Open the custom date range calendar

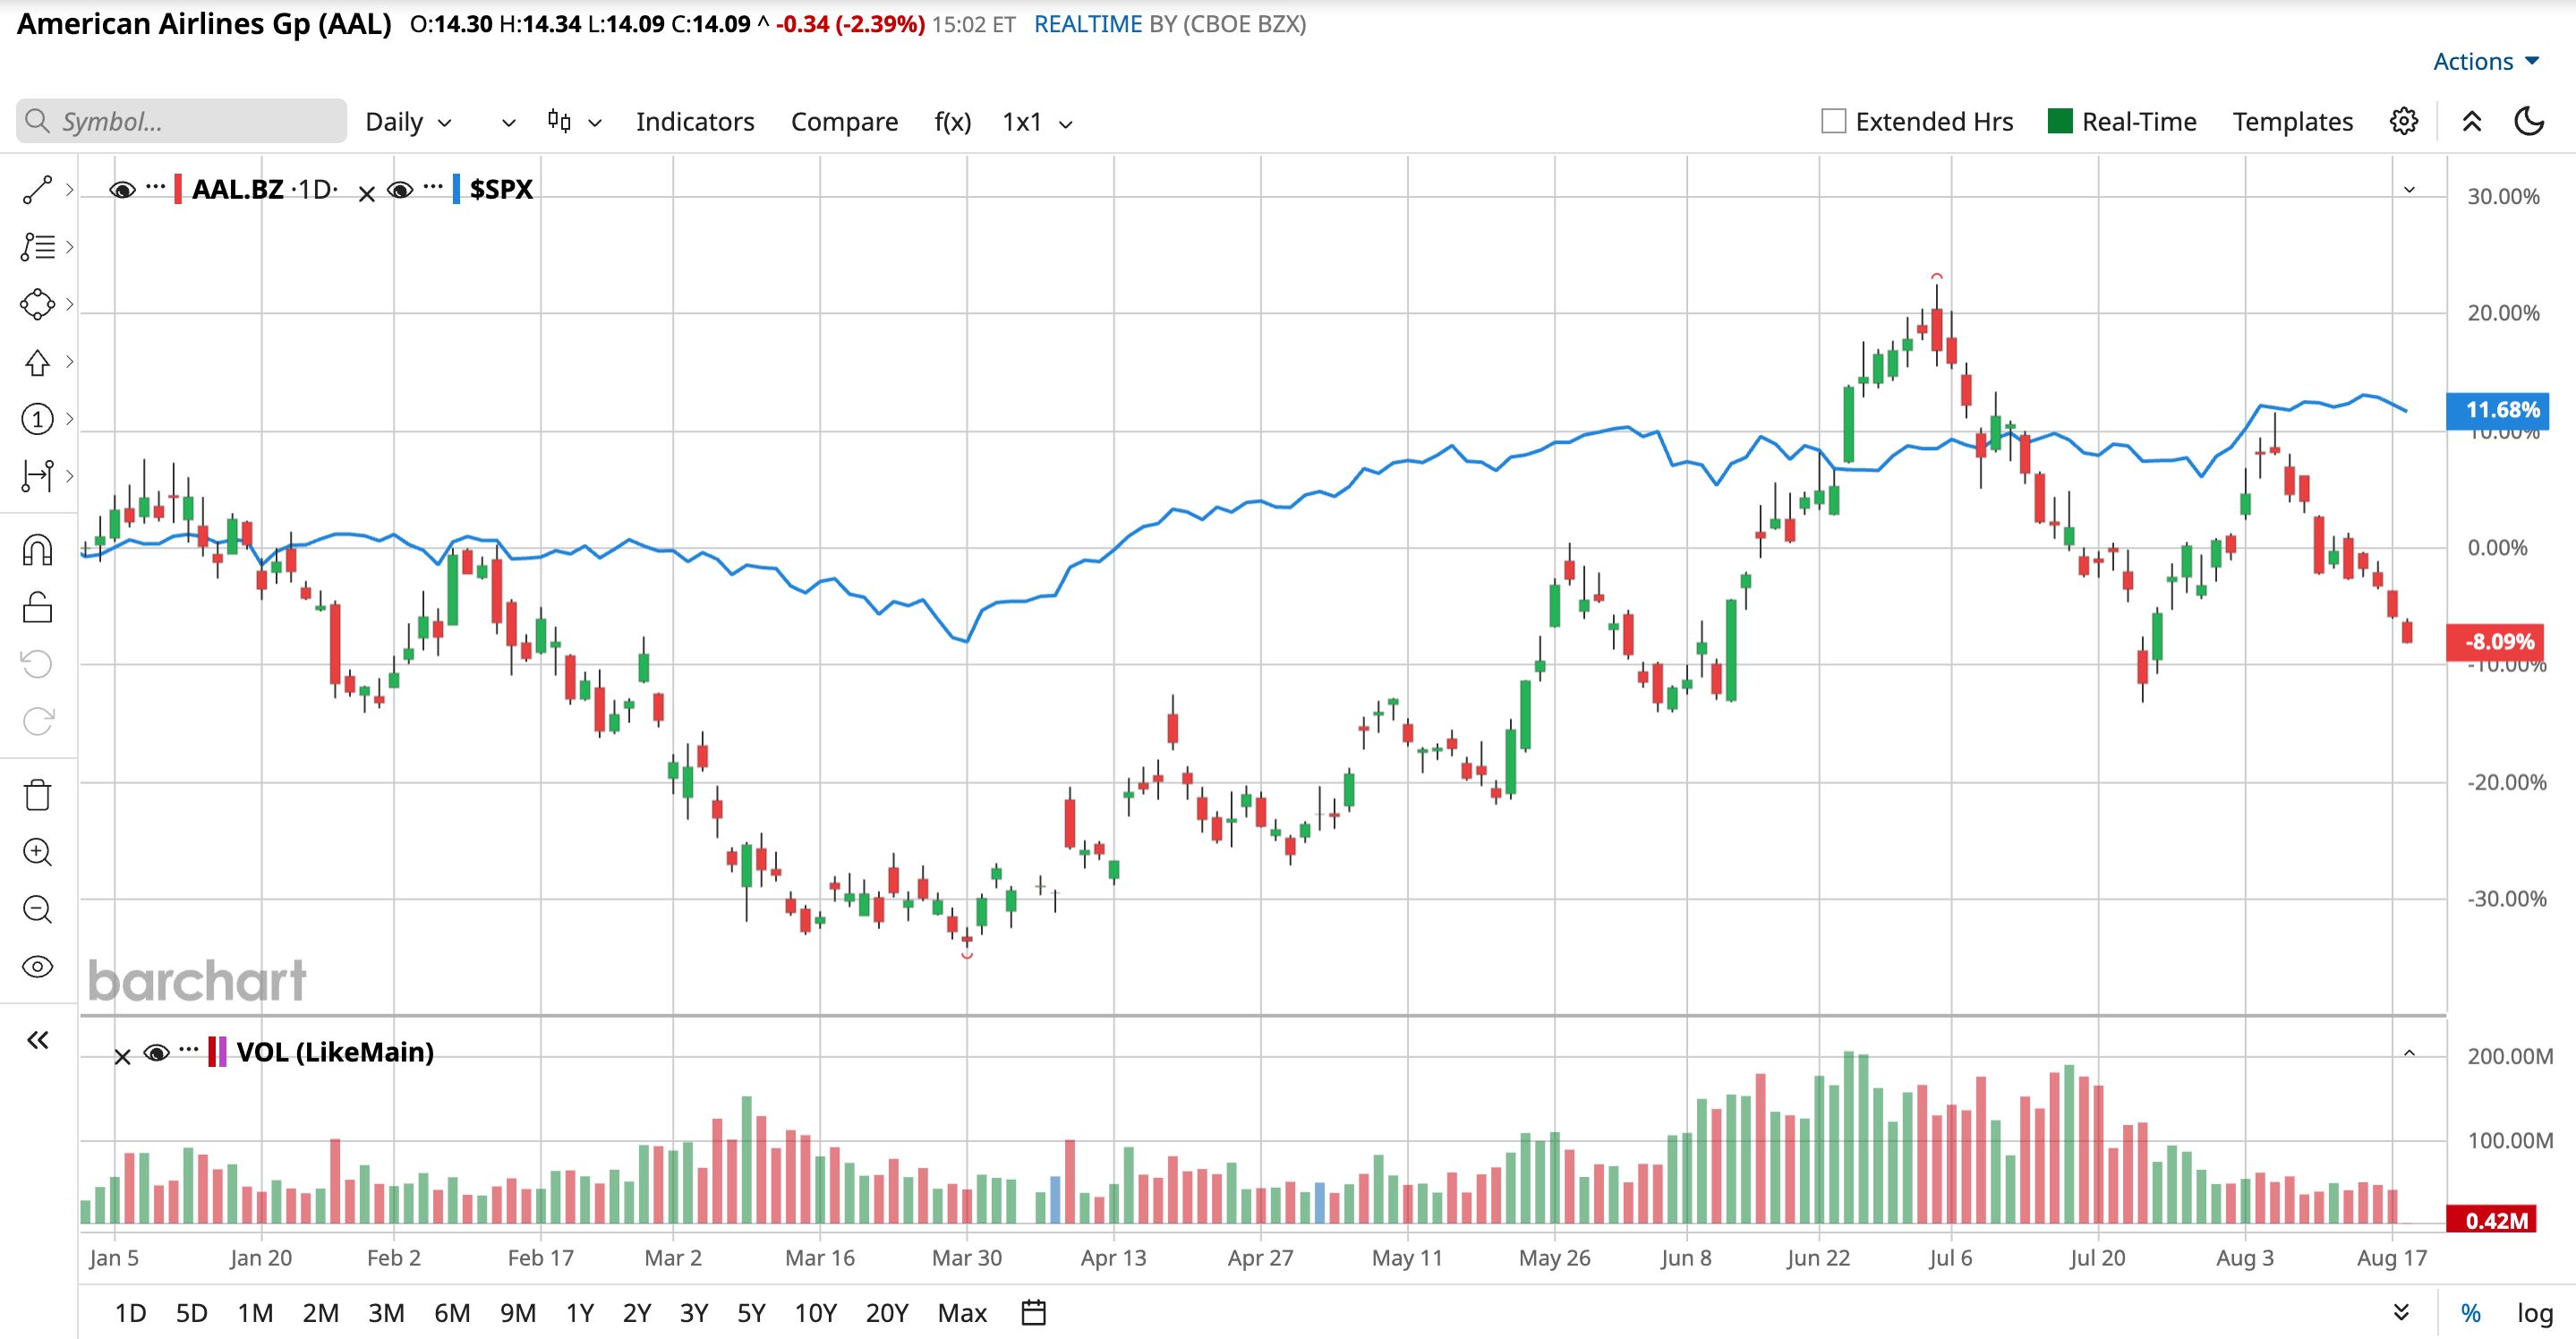[1034, 1312]
